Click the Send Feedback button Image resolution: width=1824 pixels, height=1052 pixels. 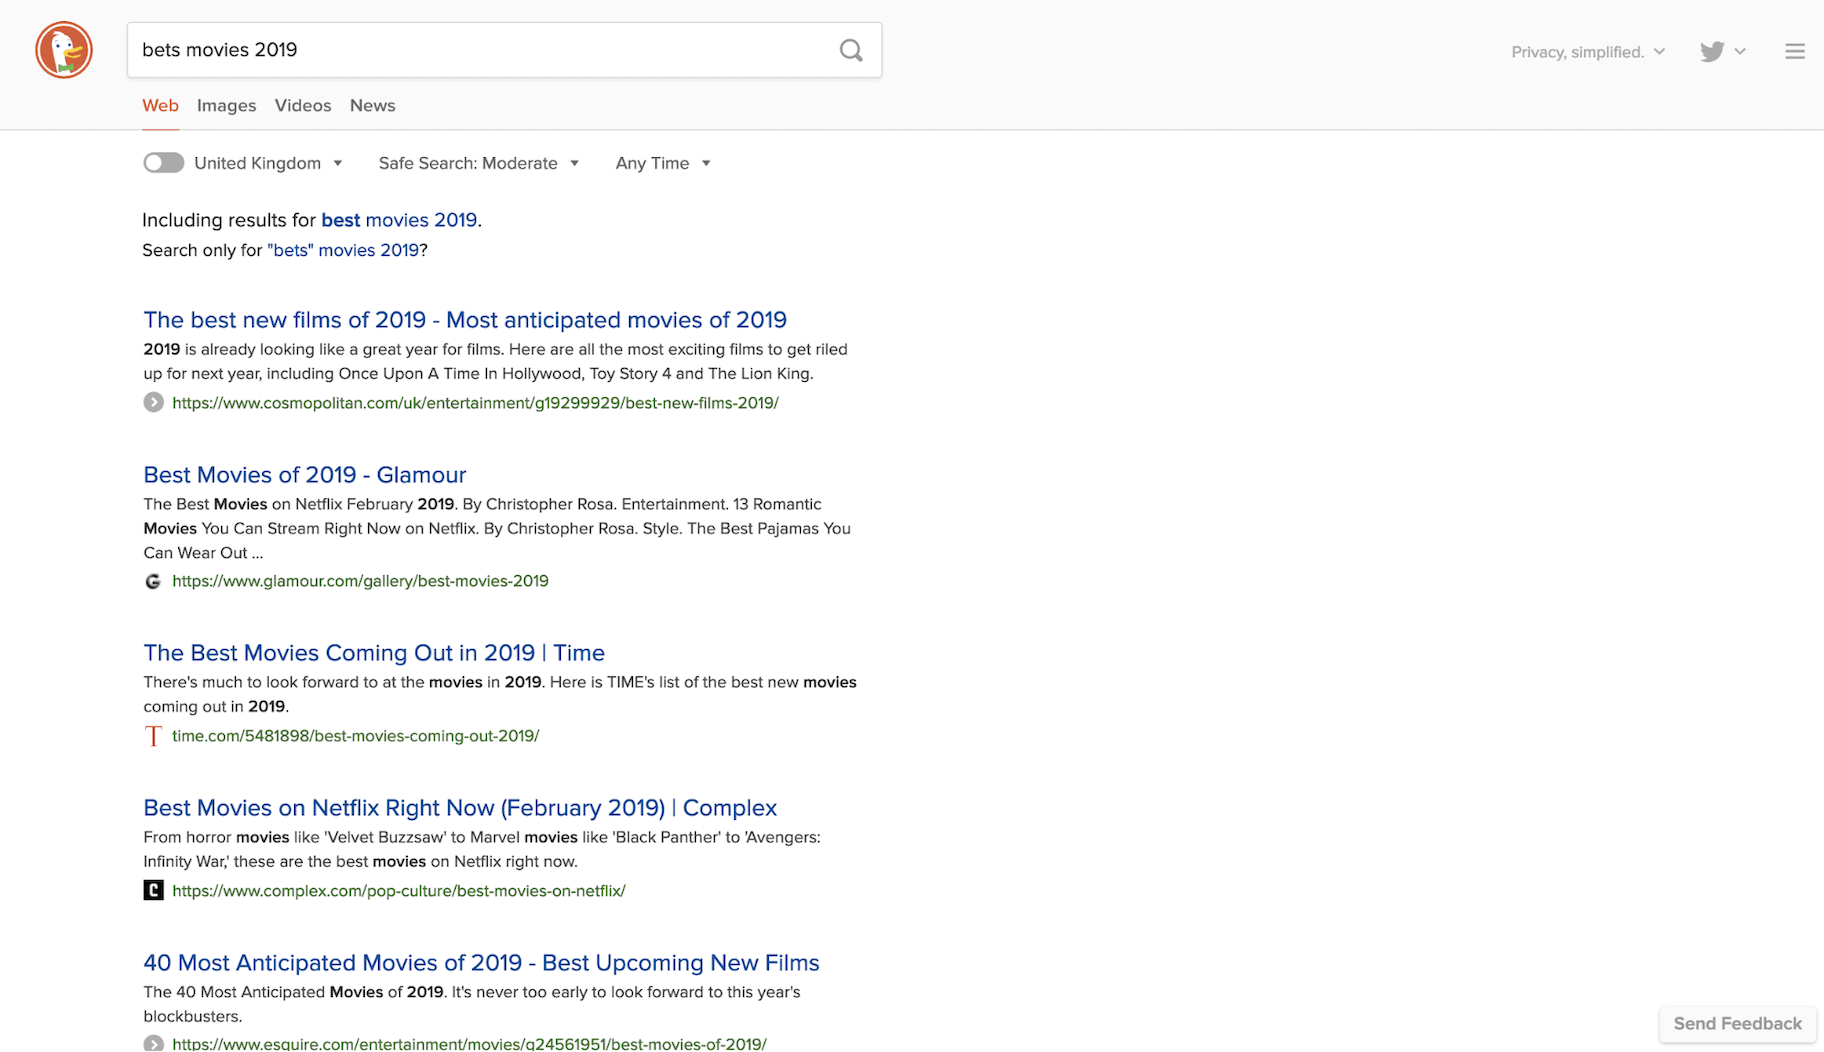[1737, 1024]
